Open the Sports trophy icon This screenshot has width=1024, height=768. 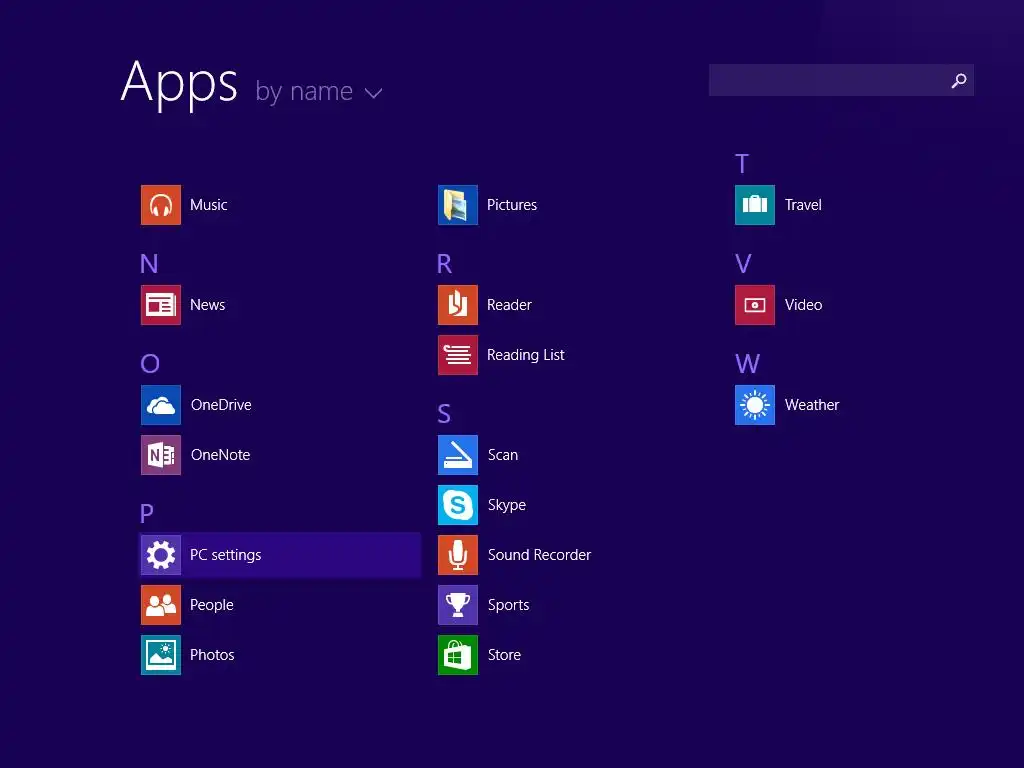click(x=458, y=605)
